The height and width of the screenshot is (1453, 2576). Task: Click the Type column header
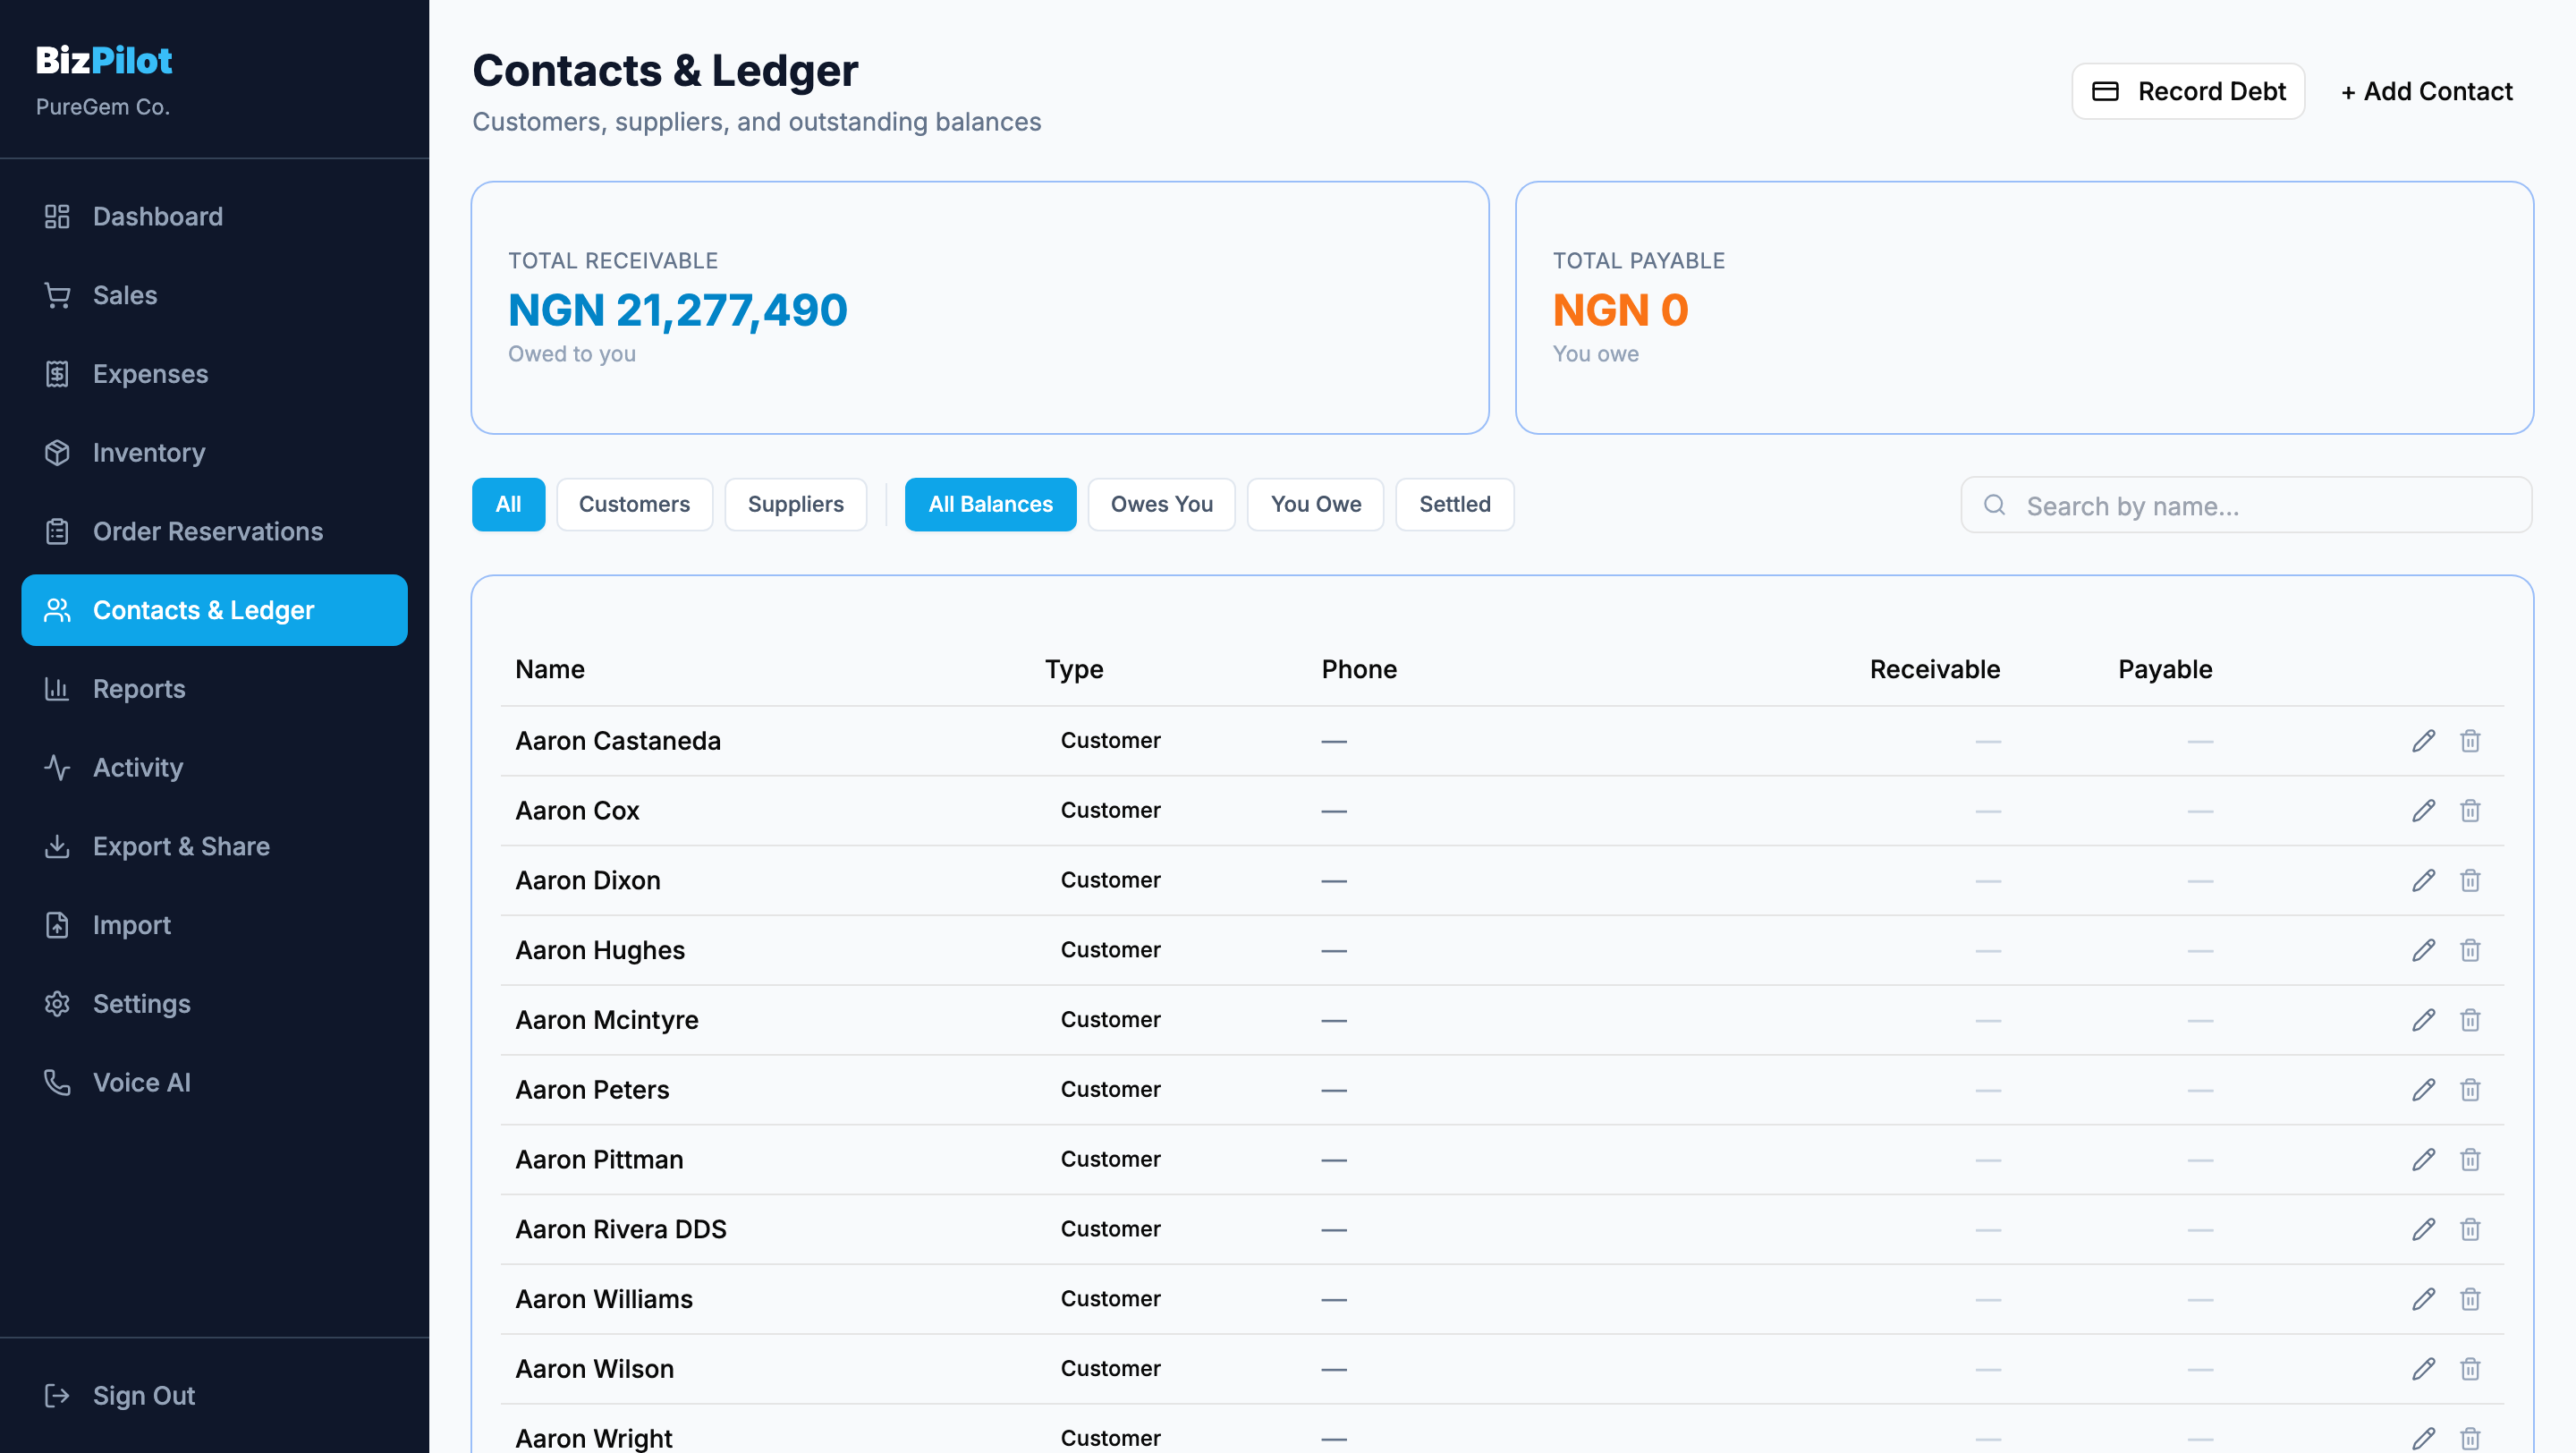[1074, 670]
